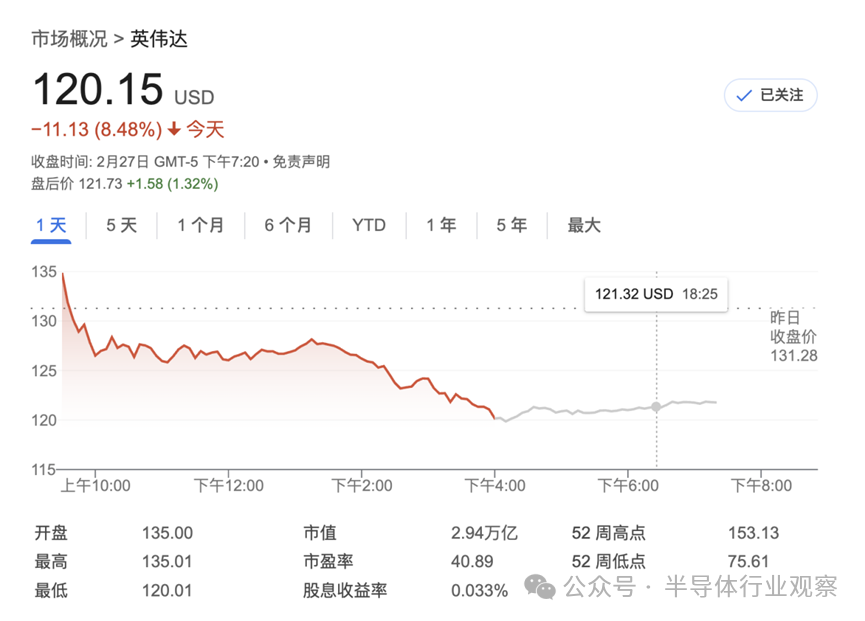Select the 最大 range tab
This screenshot has width=865, height=621.
tap(584, 226)
